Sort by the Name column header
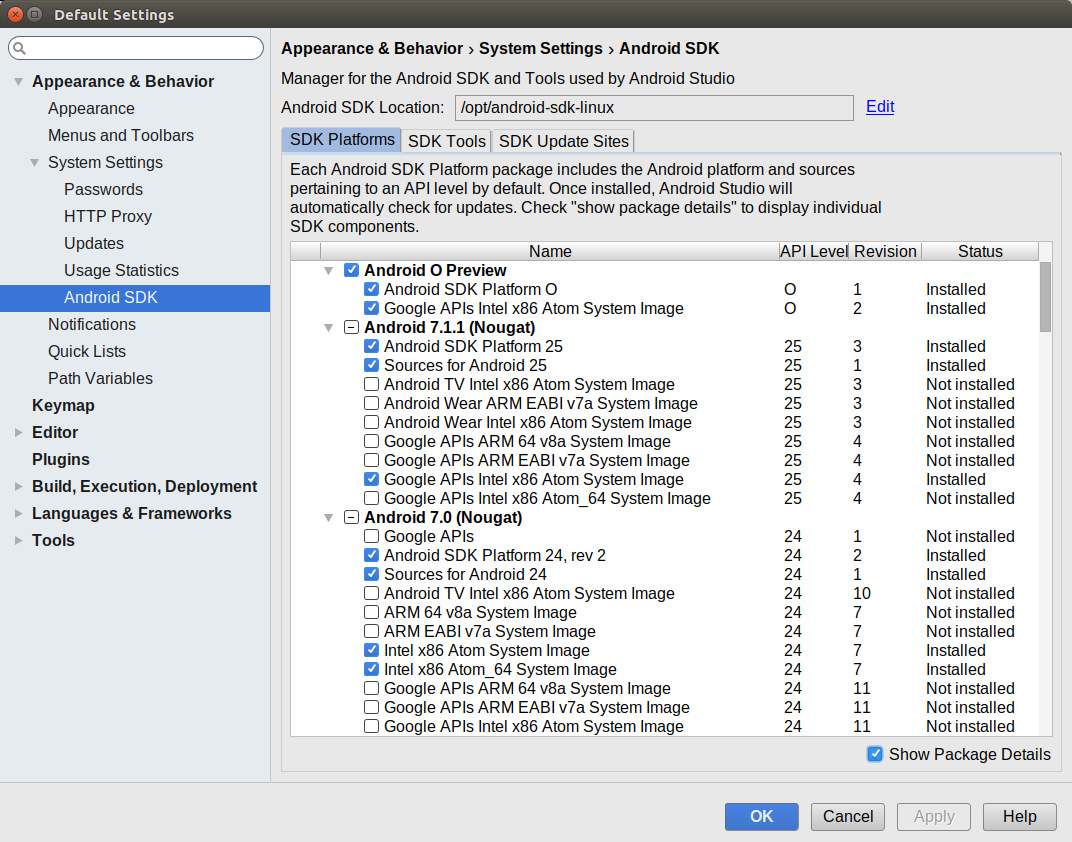 click(550, 251)
